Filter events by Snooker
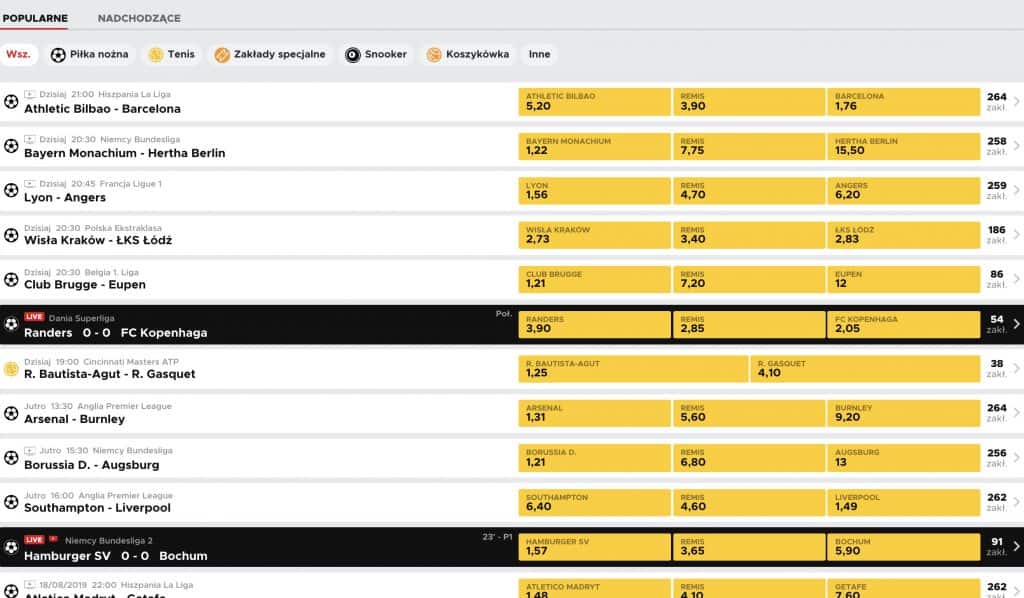The height and width of the screenshot is (598, 1024). 376,54
